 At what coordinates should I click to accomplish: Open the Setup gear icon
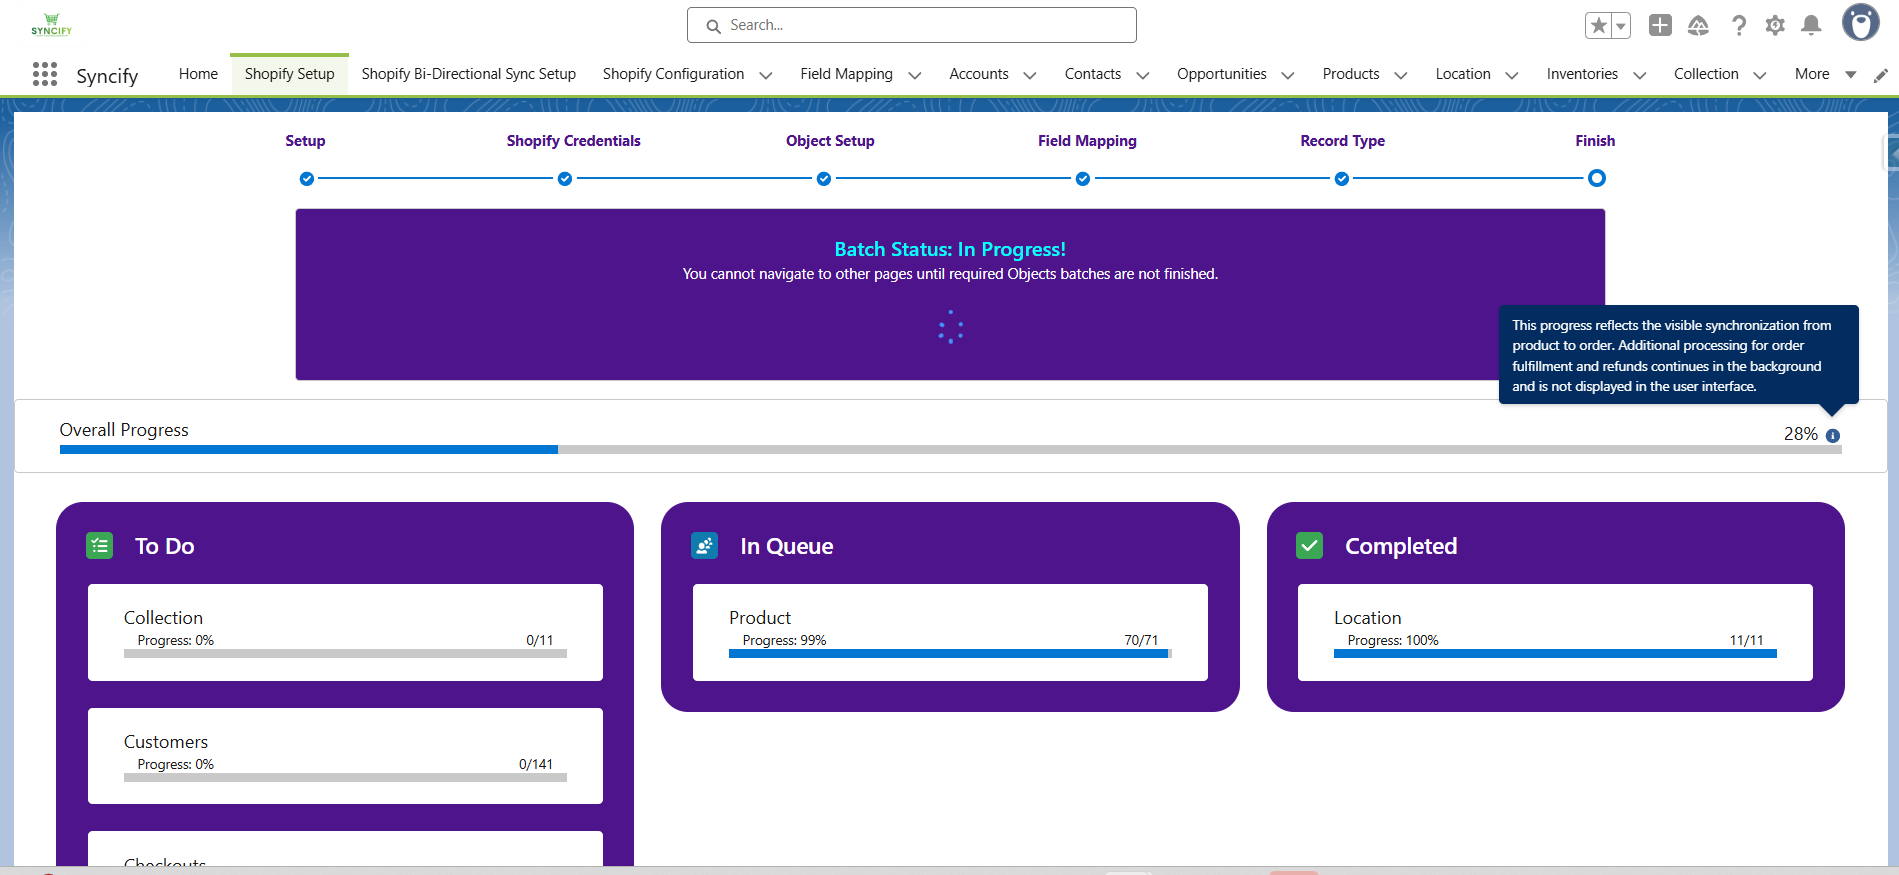[1775, 25]
